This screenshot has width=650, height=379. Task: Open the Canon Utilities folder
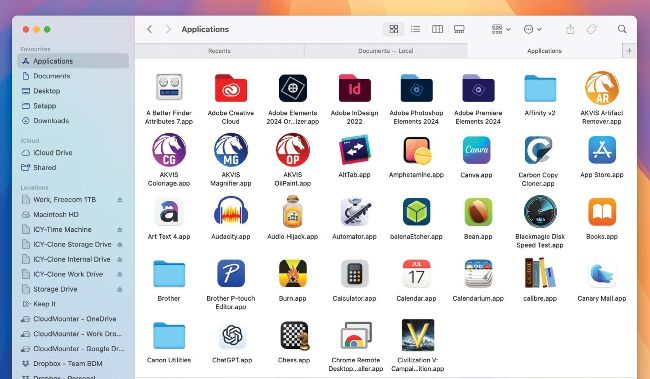169,335
